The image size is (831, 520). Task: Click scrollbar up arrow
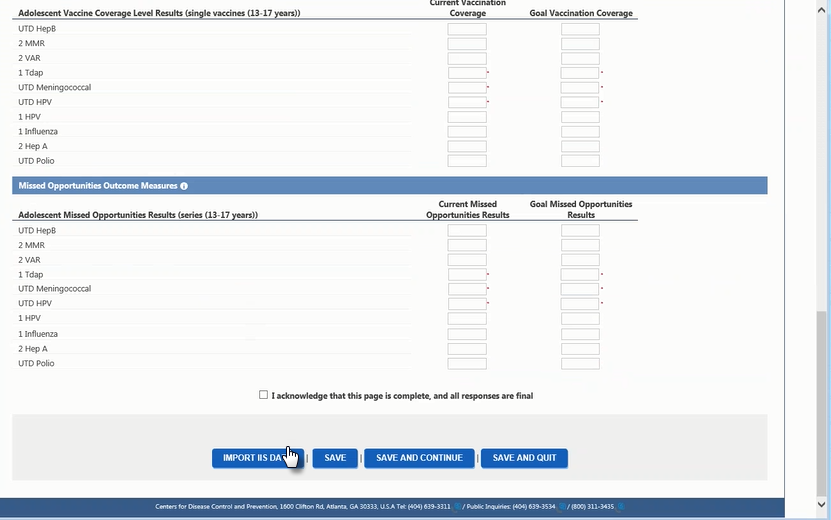tap(821, 10)
